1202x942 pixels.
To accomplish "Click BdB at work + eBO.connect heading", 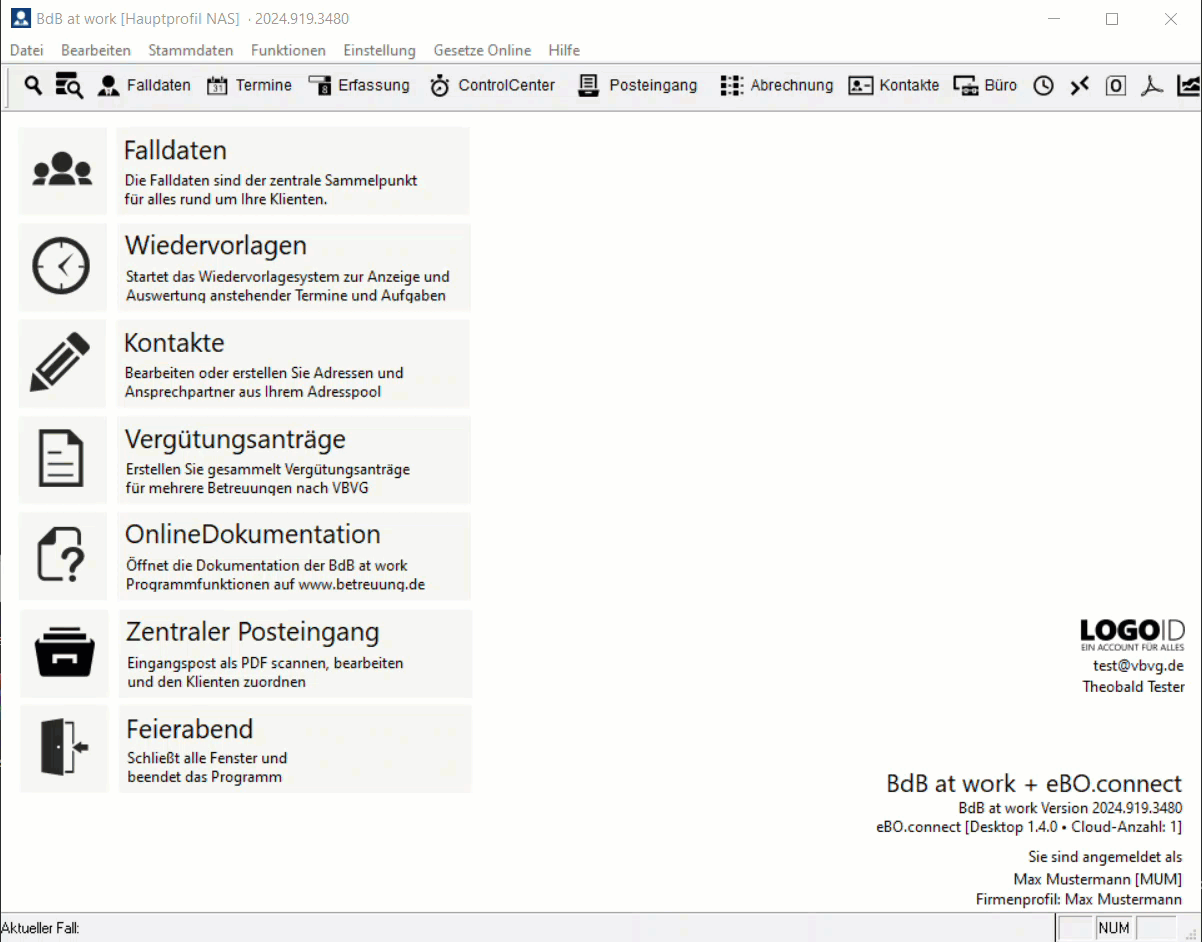I will pos(1034,783).
